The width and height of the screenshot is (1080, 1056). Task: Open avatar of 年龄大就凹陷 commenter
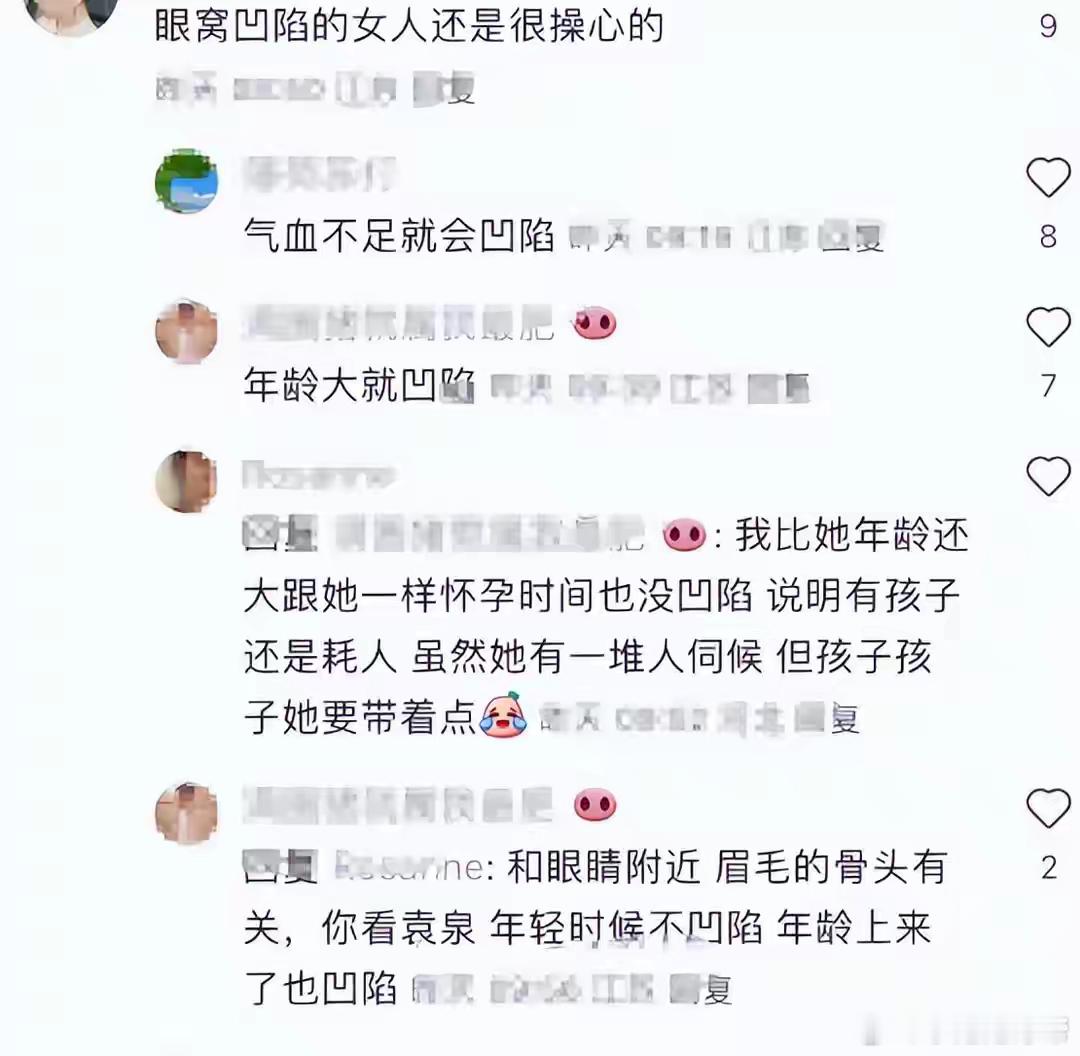pyautogui.click(x=187, y=331)
